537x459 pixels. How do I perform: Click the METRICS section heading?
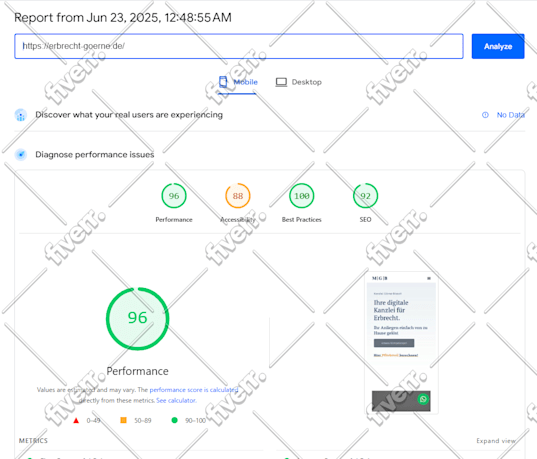(x=33, y=441)
